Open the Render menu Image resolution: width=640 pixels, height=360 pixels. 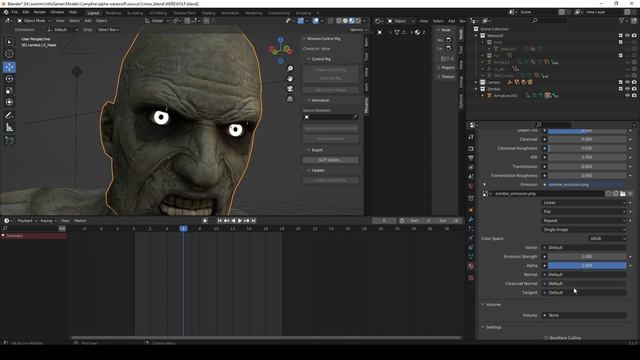(x=40, y=12)
